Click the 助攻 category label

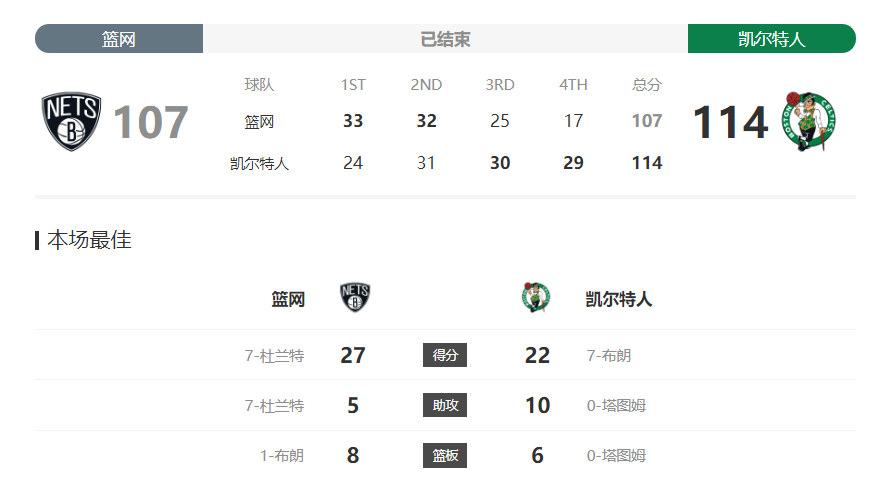[x=445, y=405]
